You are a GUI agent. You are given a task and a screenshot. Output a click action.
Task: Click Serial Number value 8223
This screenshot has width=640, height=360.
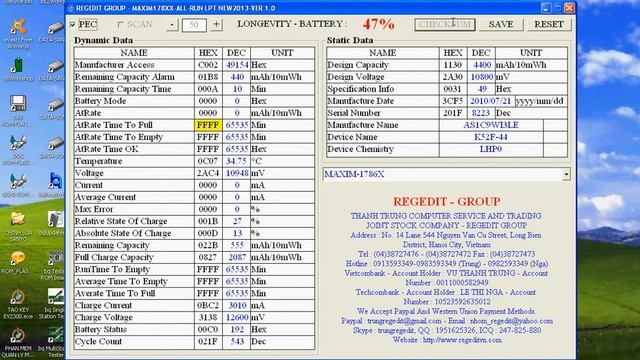click(x=481, y=113)
